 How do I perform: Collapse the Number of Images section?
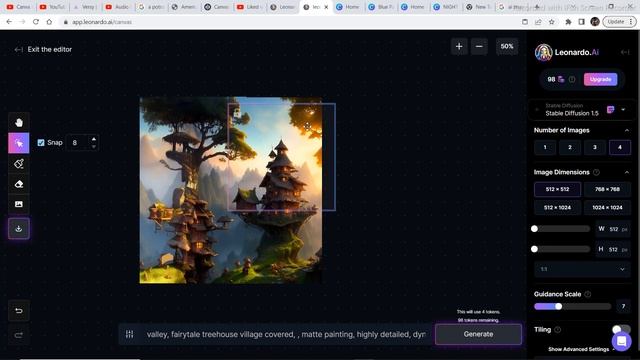(627, 130)
